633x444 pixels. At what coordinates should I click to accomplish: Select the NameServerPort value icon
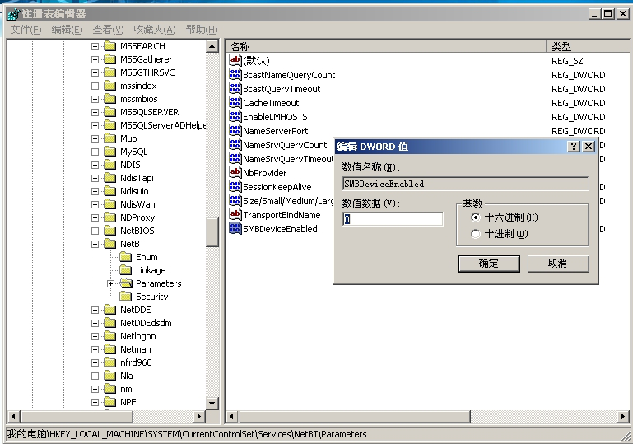(x=235, y=130)
